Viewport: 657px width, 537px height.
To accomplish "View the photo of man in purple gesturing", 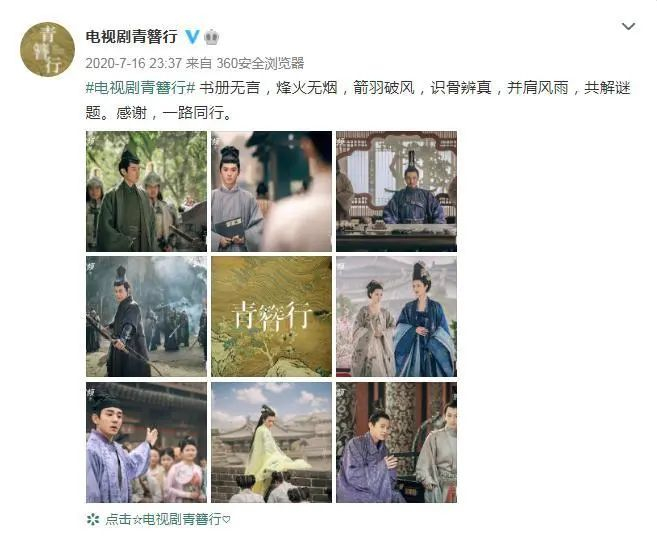I will (x=146, y=442).
